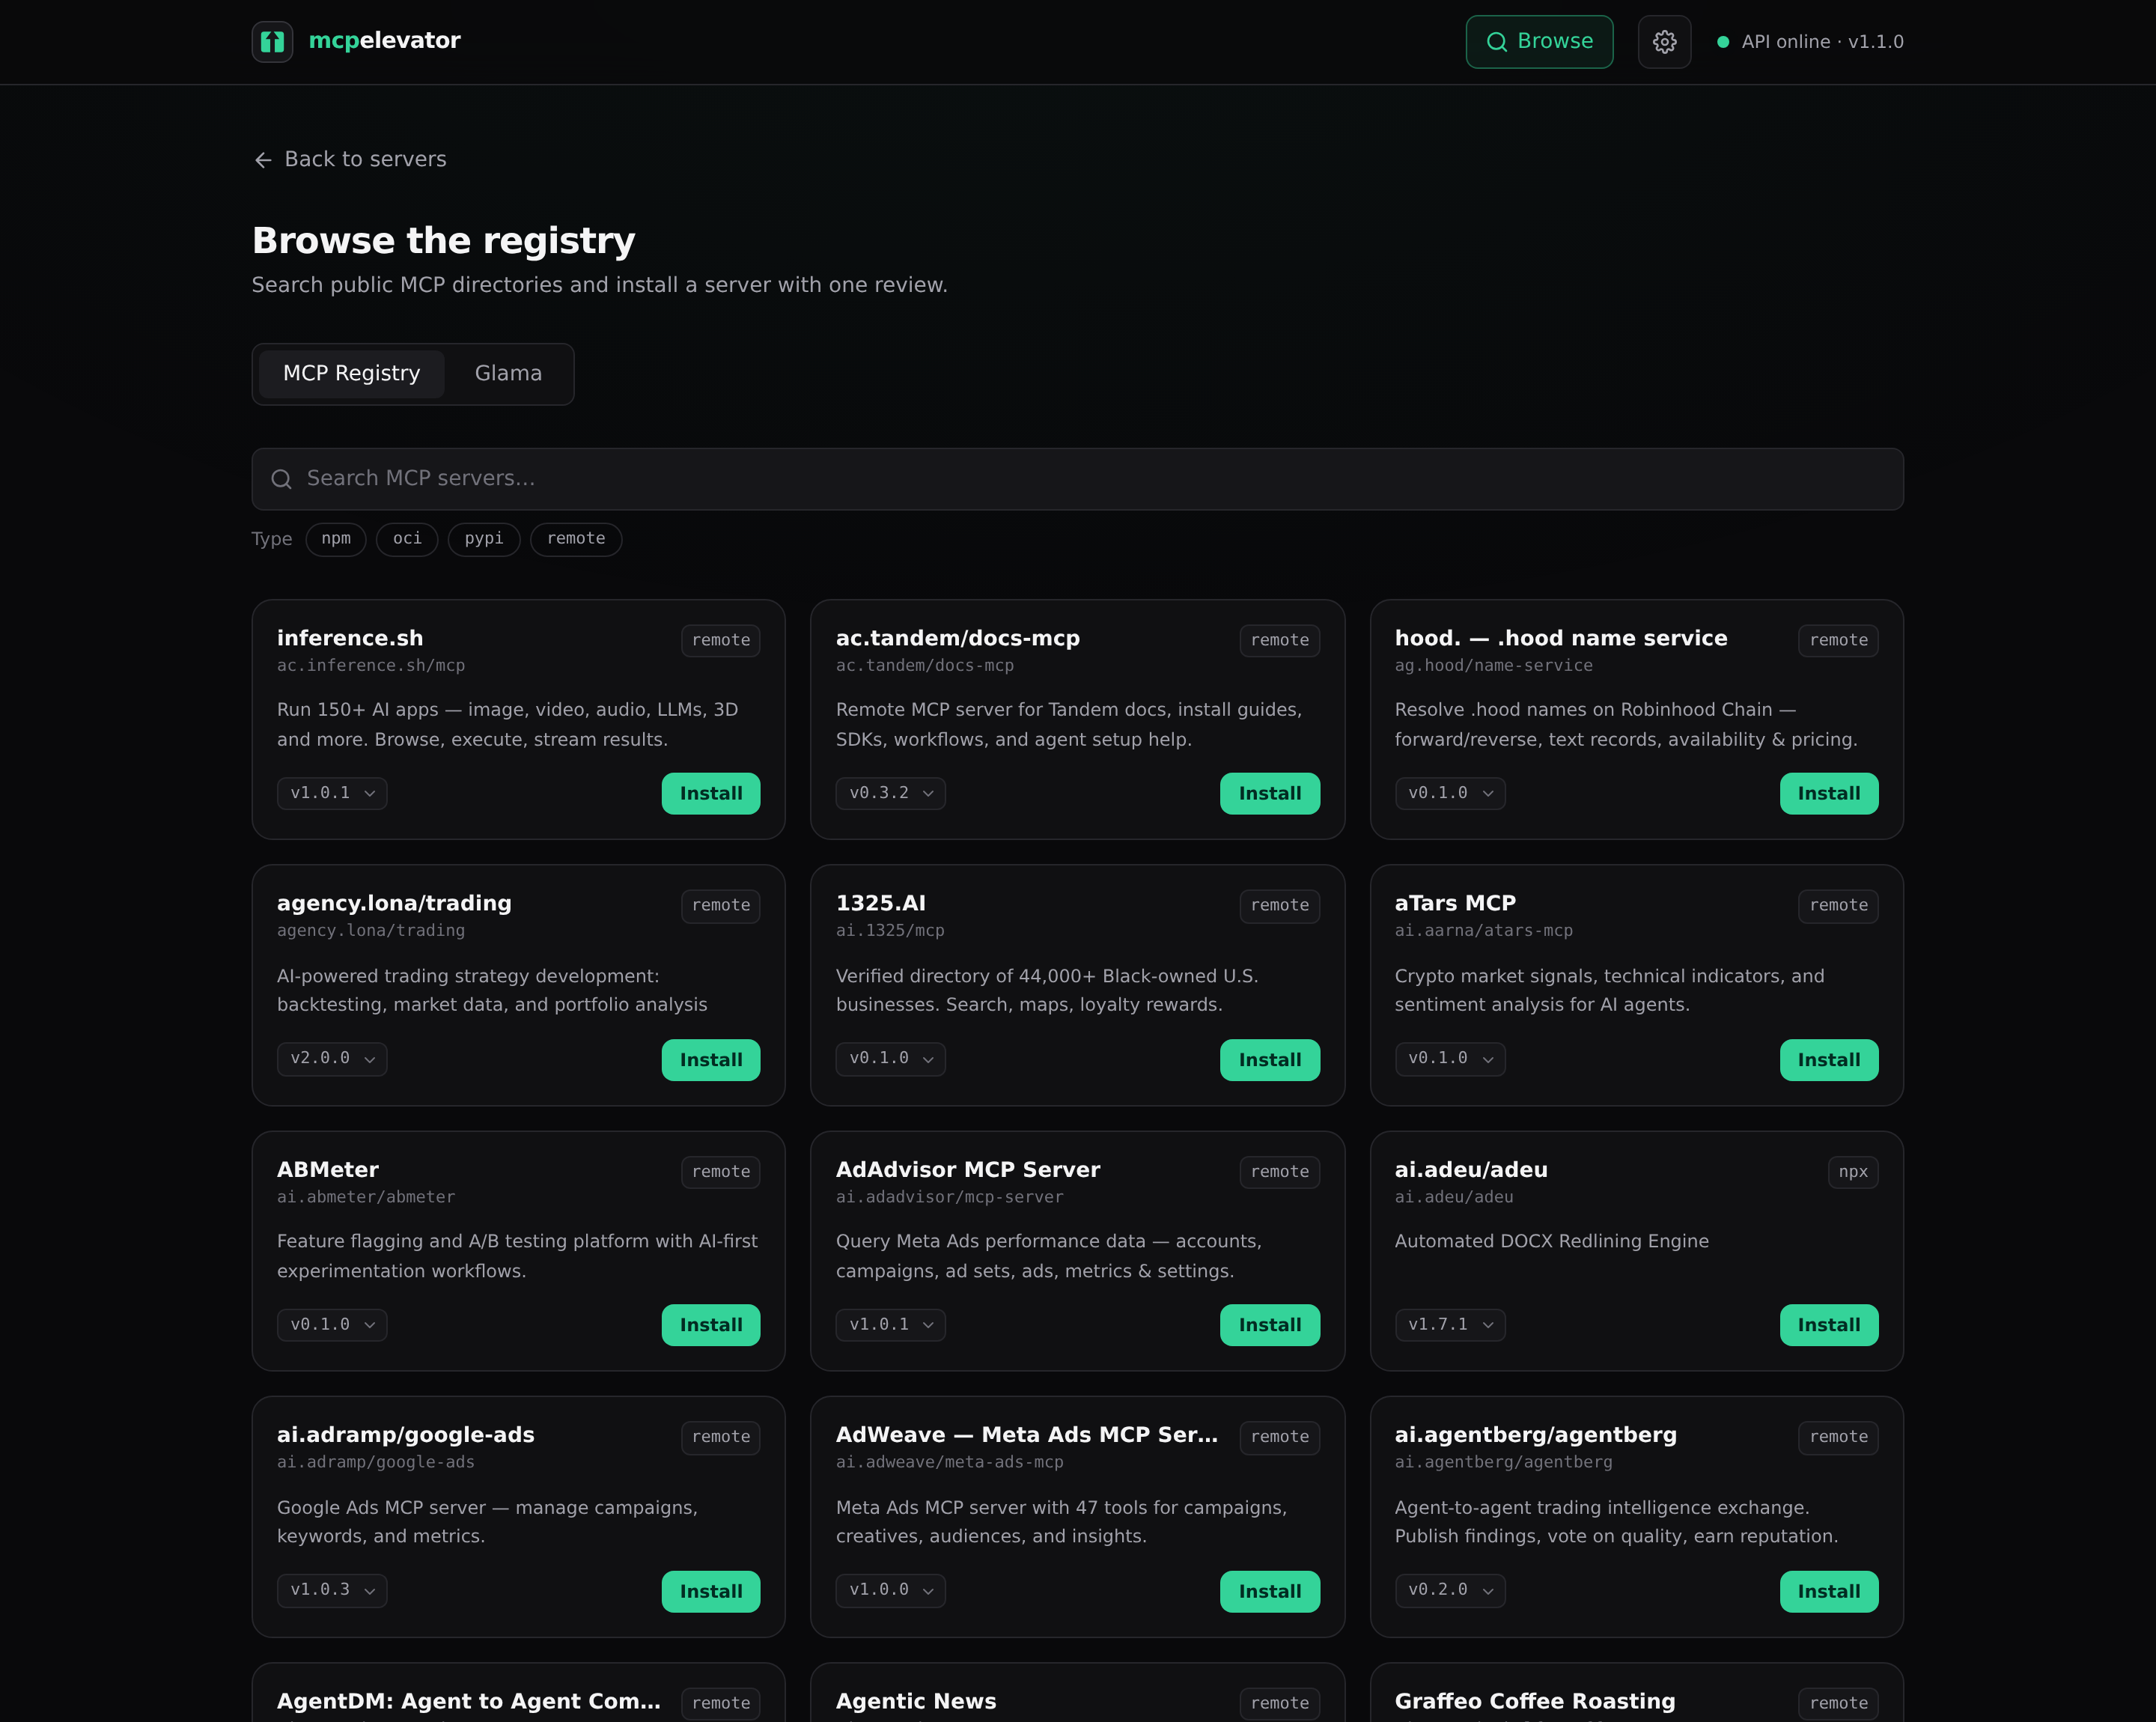Switch to the Glama tab
The image size is (2156, 1722).
508,374
